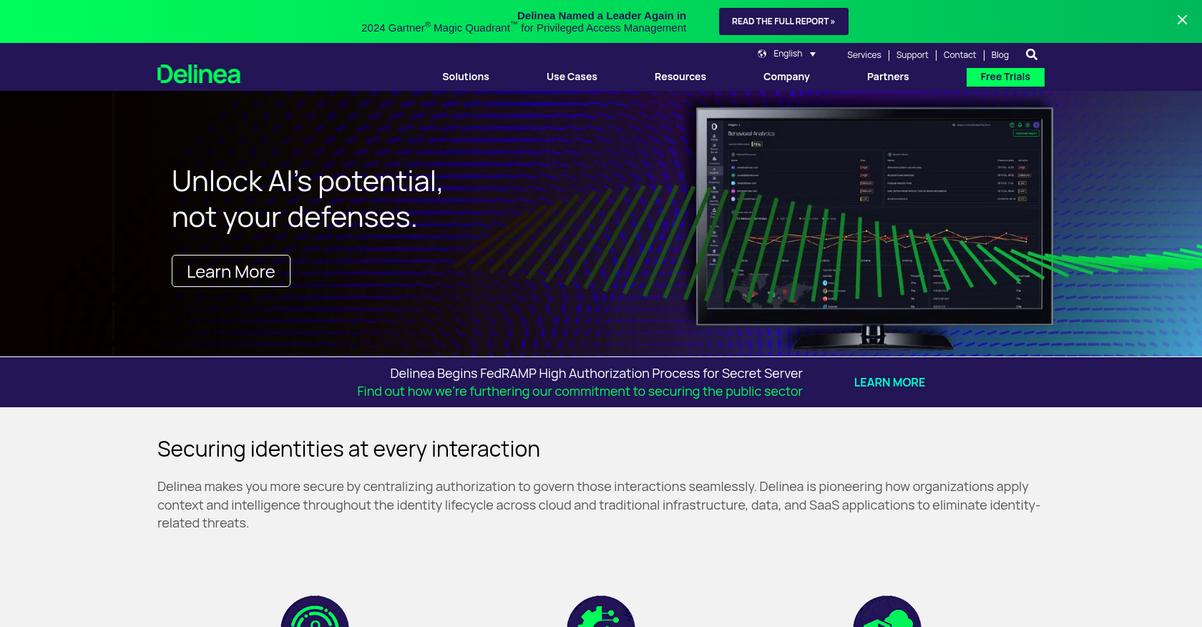Open the Partners menu

[888, 77]
